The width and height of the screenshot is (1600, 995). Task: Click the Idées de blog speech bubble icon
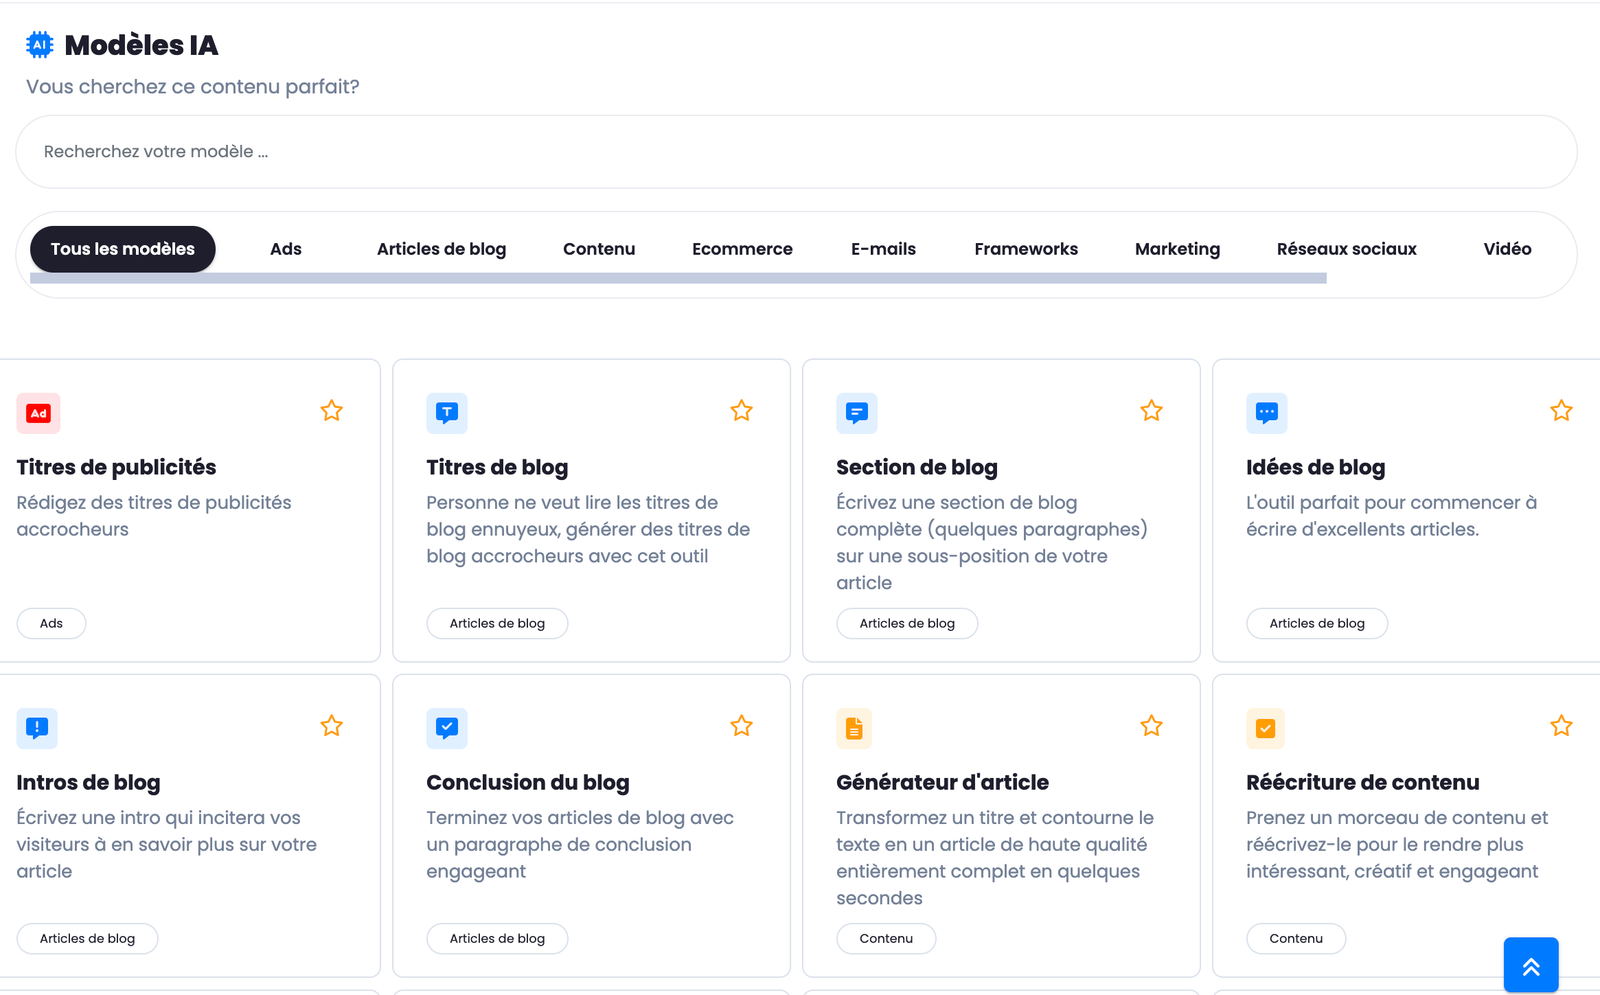[1267, 413]
